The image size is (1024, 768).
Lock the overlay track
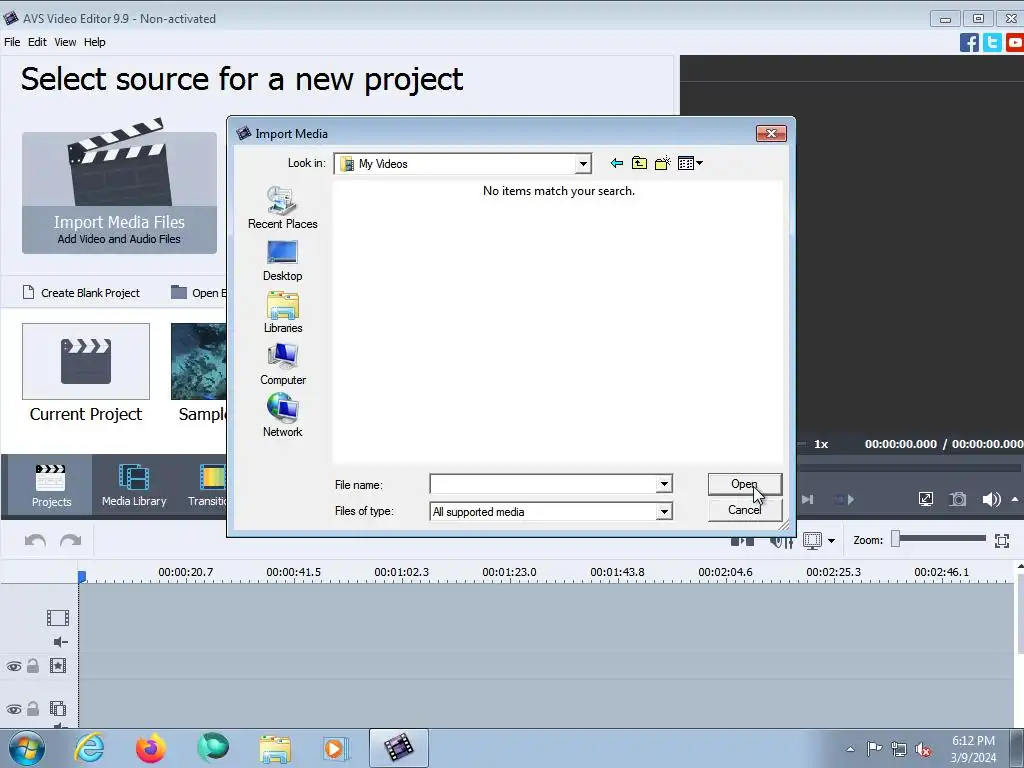point(33,709)
